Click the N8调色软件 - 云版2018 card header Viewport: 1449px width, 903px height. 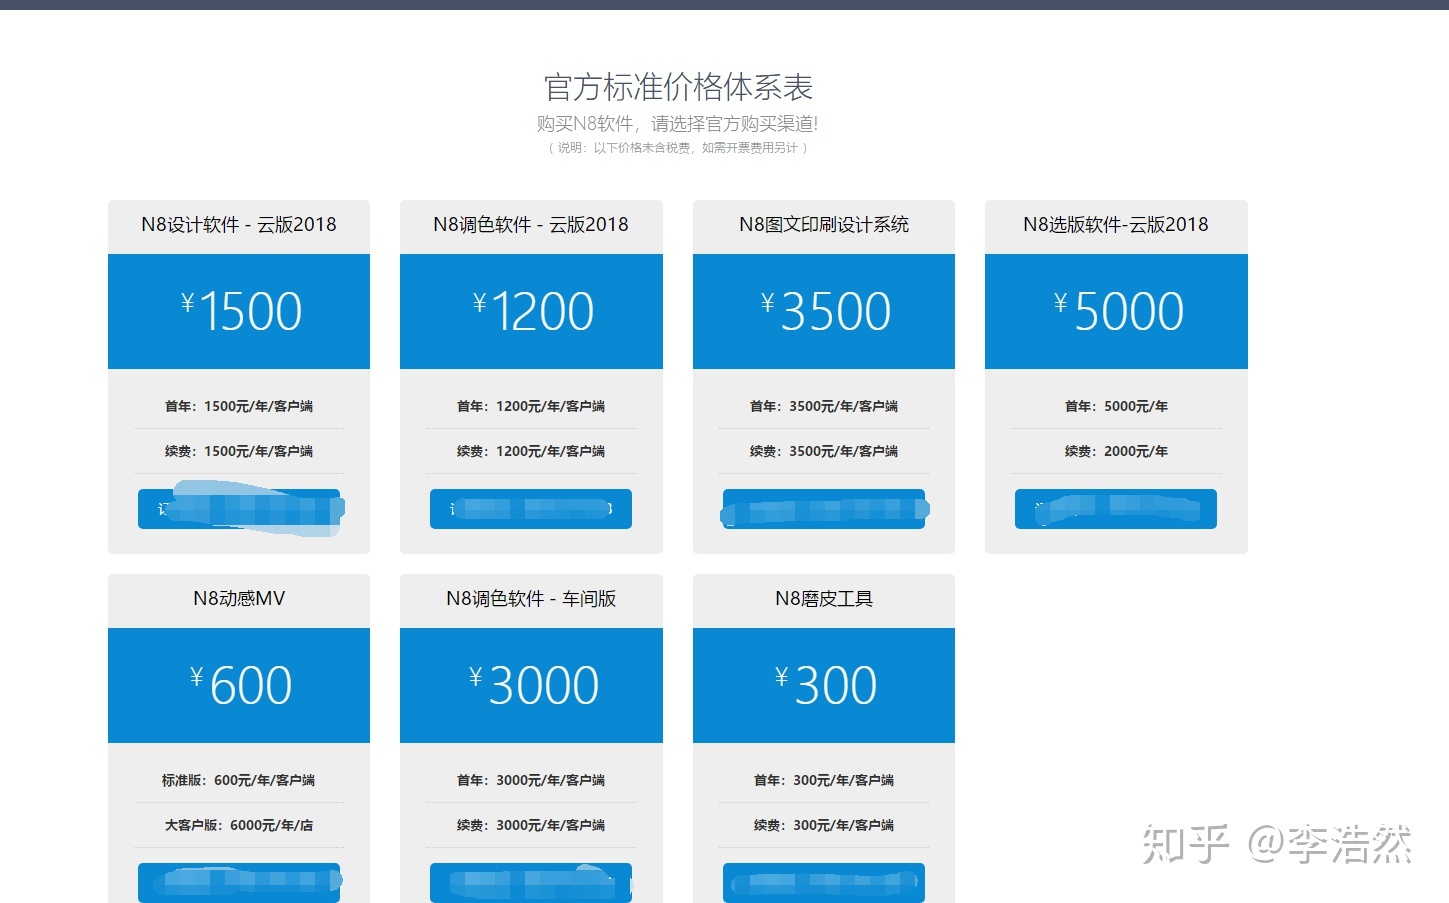[x=530, y=225]
